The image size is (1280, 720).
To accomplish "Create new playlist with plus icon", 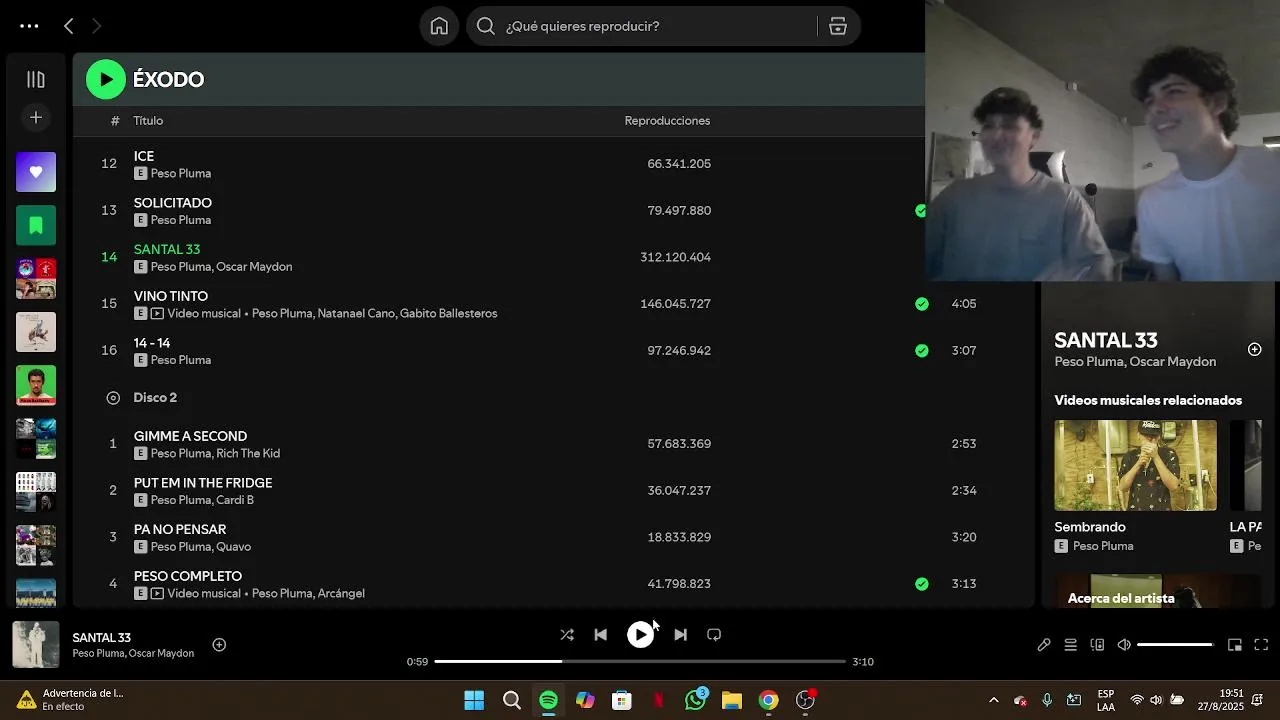I will pyautogui.click(x=36, y=118).
